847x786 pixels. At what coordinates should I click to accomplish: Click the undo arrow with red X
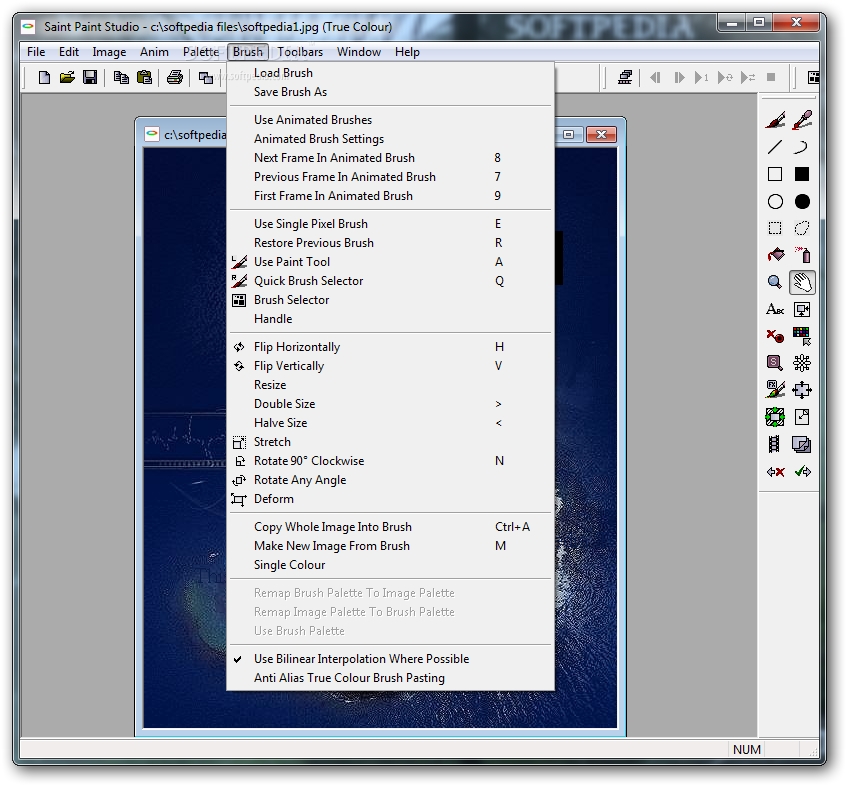775,472
